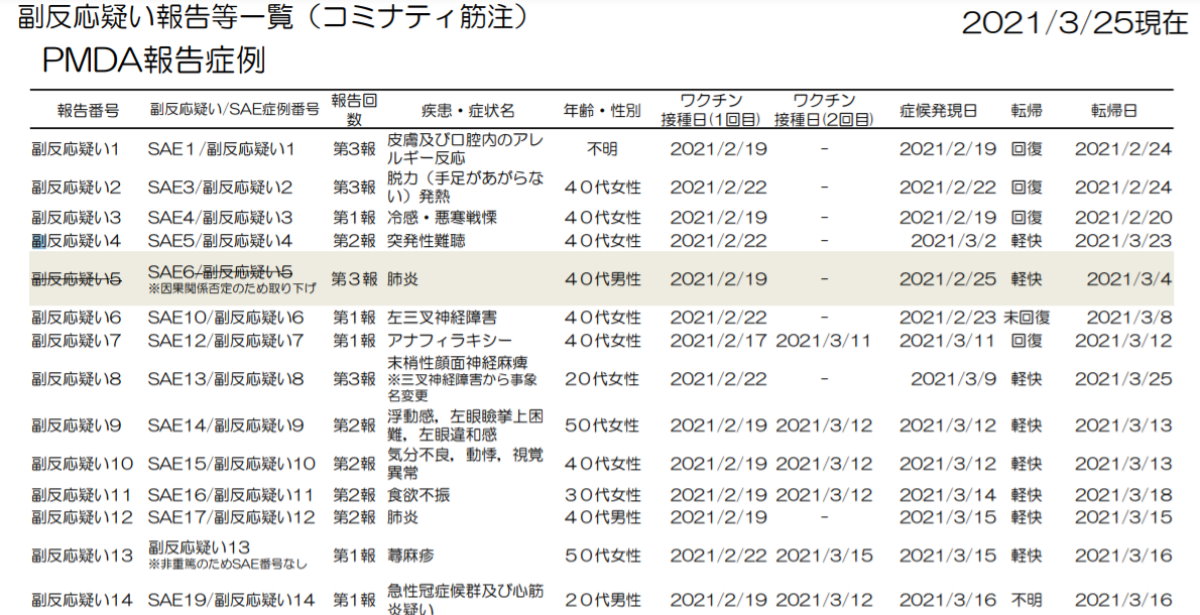Click the 報告番号 column header
This screenshot has width=1200, height=615.
pyautogui.click(x=89, y=110)
